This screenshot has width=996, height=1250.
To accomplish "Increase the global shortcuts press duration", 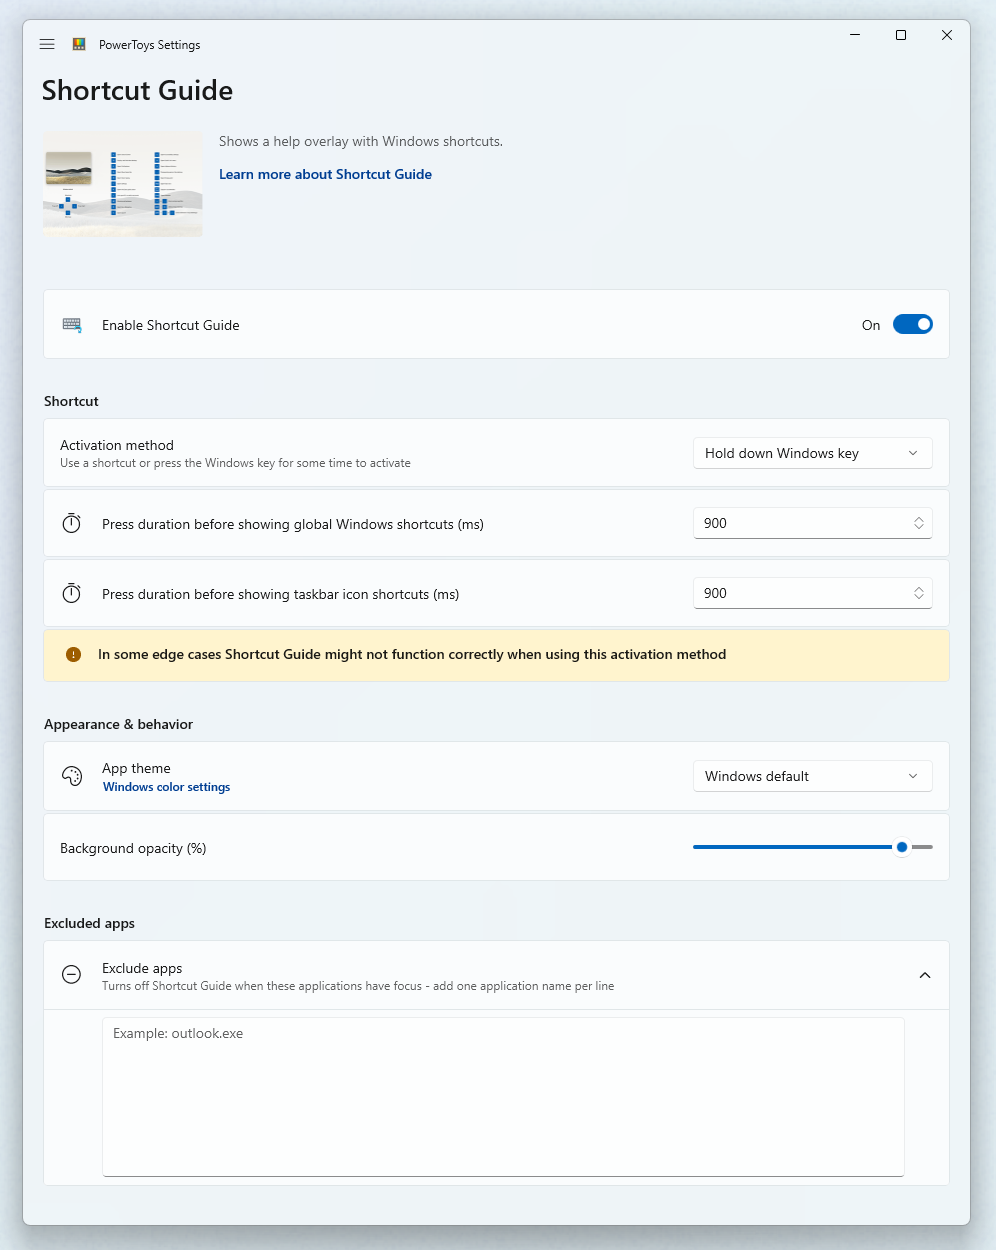I will click(x=918, y=518).
